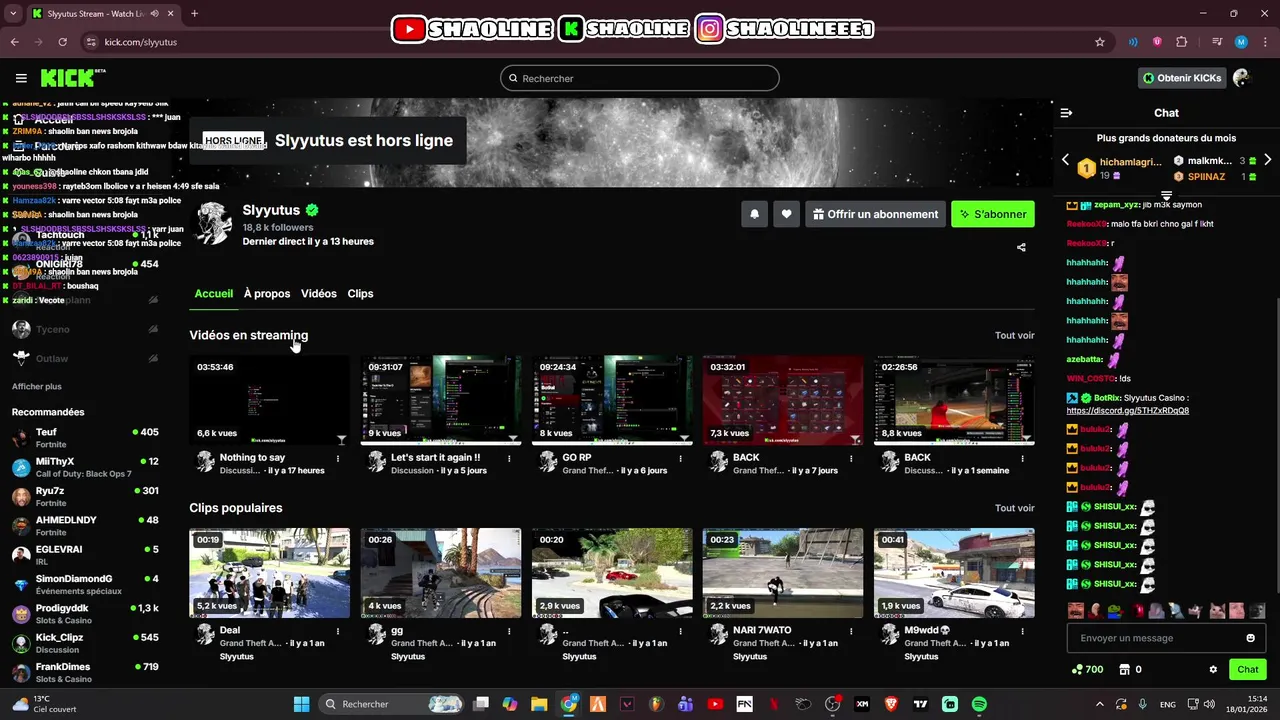The height and width of the screenshot is (720, 1280).
Task: Switch to the À propos tab
Action: coord(267,293)
